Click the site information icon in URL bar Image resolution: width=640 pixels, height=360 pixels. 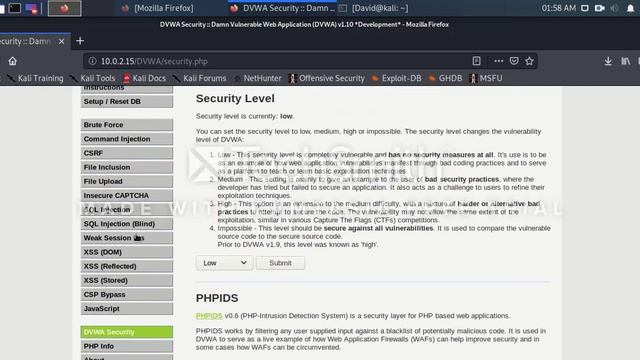93,61
